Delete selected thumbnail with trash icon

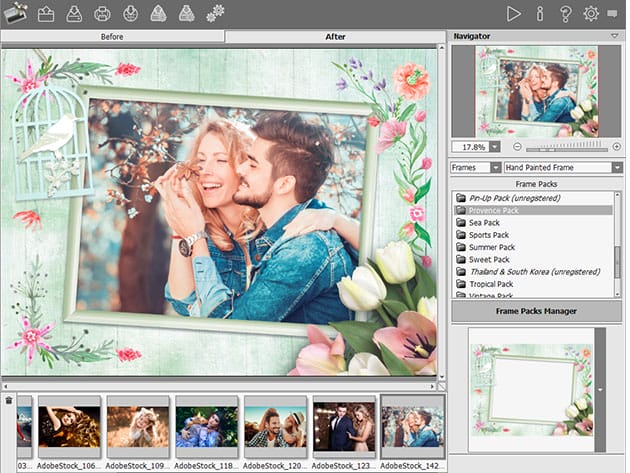tap(9, 401)
